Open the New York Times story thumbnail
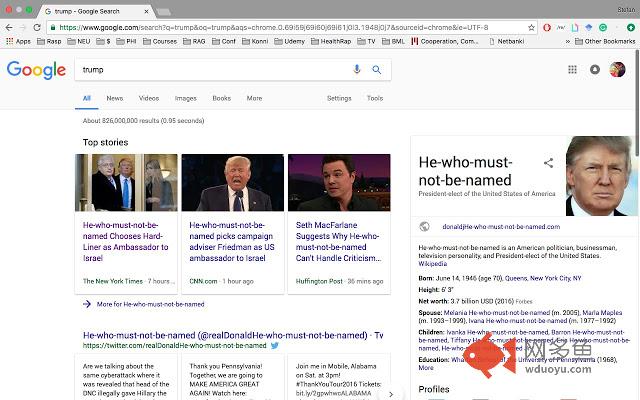The image size is (640, 400). pos(126,182)
